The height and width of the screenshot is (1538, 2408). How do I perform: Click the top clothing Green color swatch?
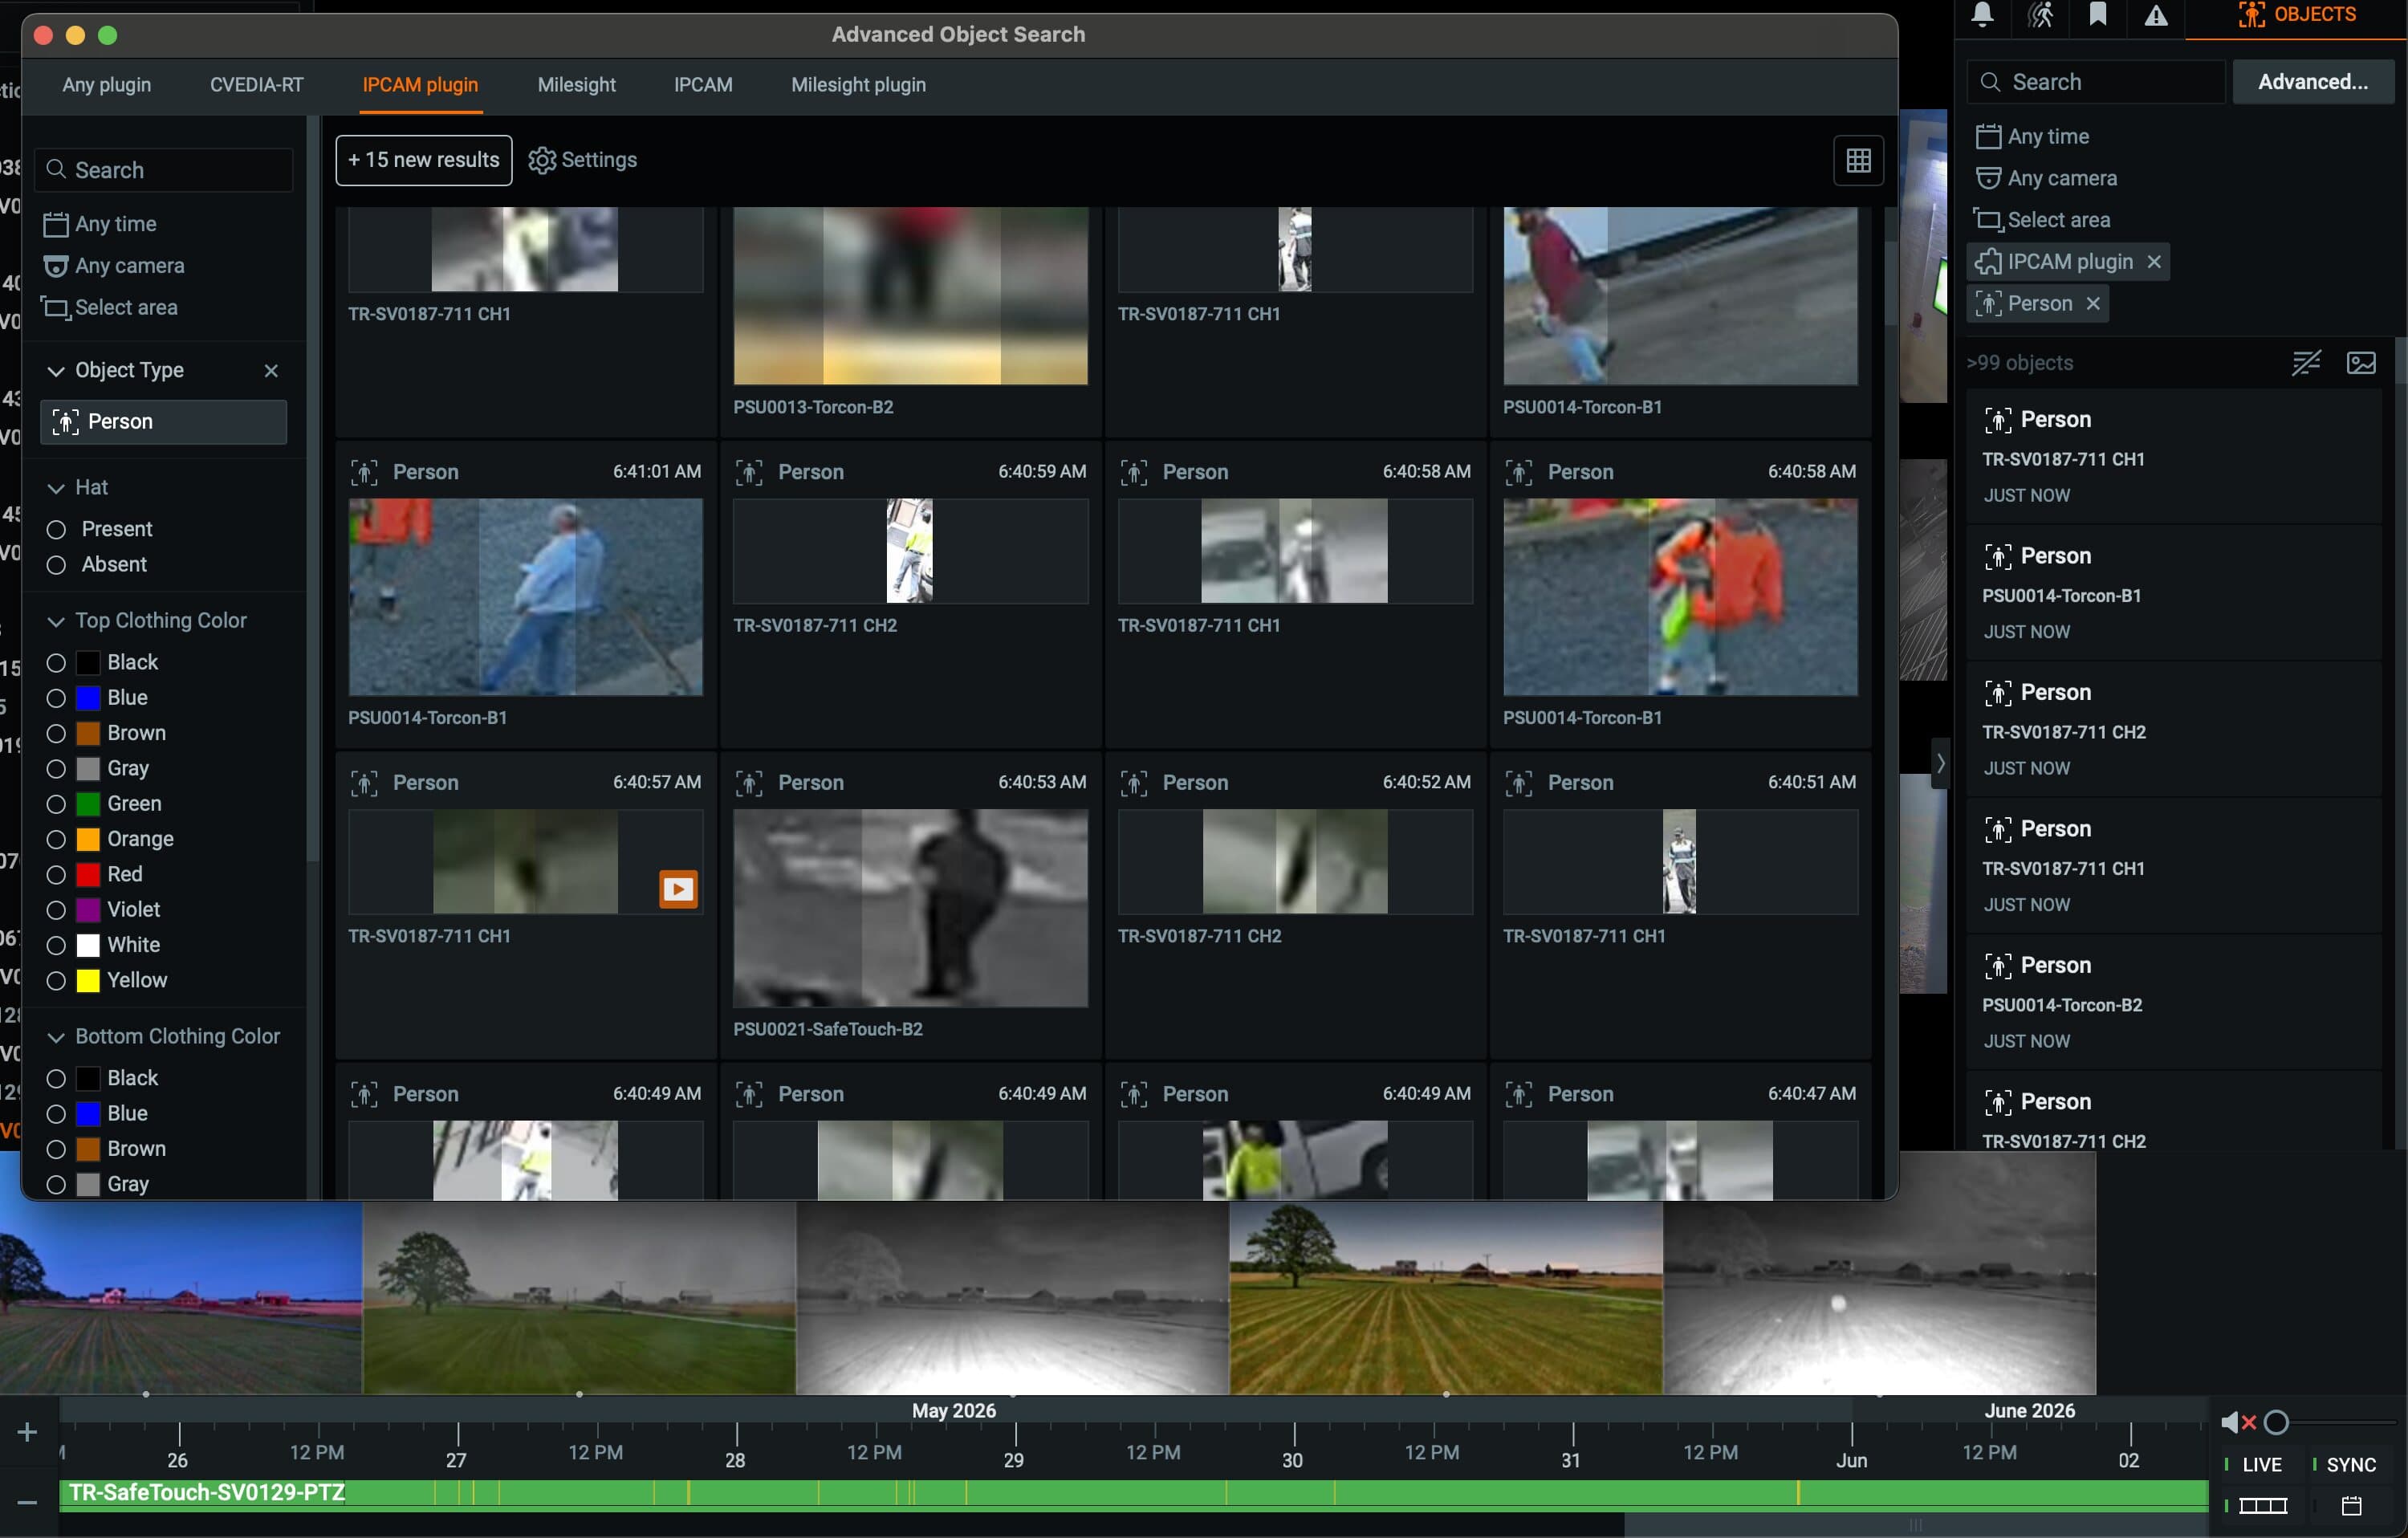pos(89,804)
